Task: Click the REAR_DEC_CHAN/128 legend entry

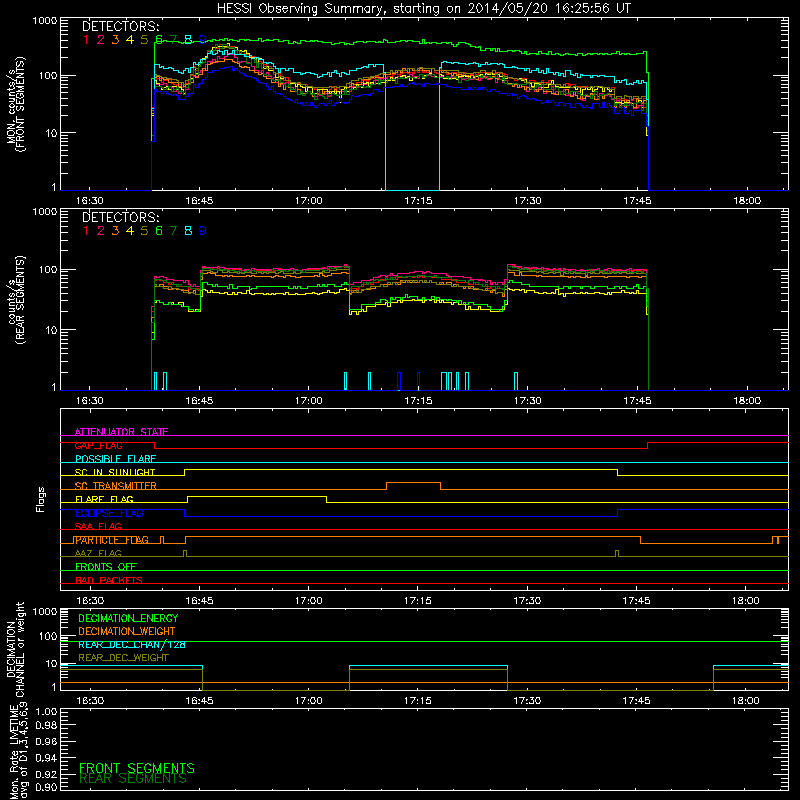Action: point(132,644)
